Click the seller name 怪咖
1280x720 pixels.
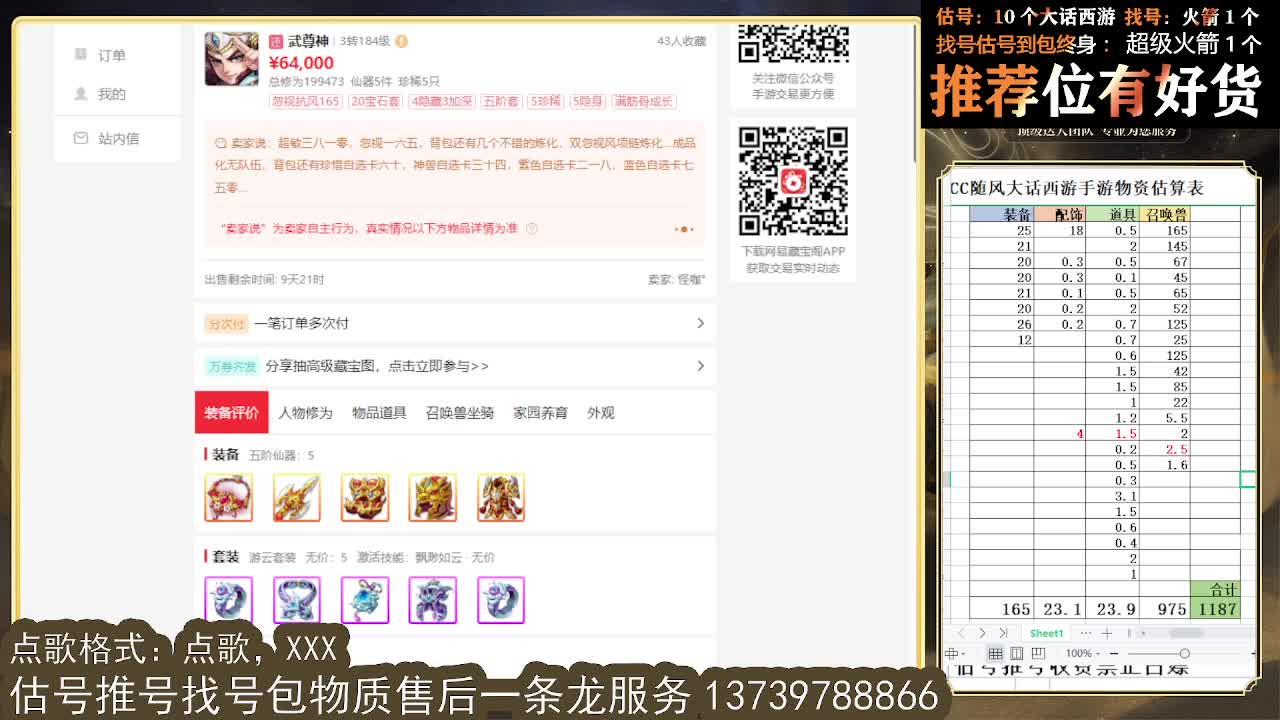point(690,280)
